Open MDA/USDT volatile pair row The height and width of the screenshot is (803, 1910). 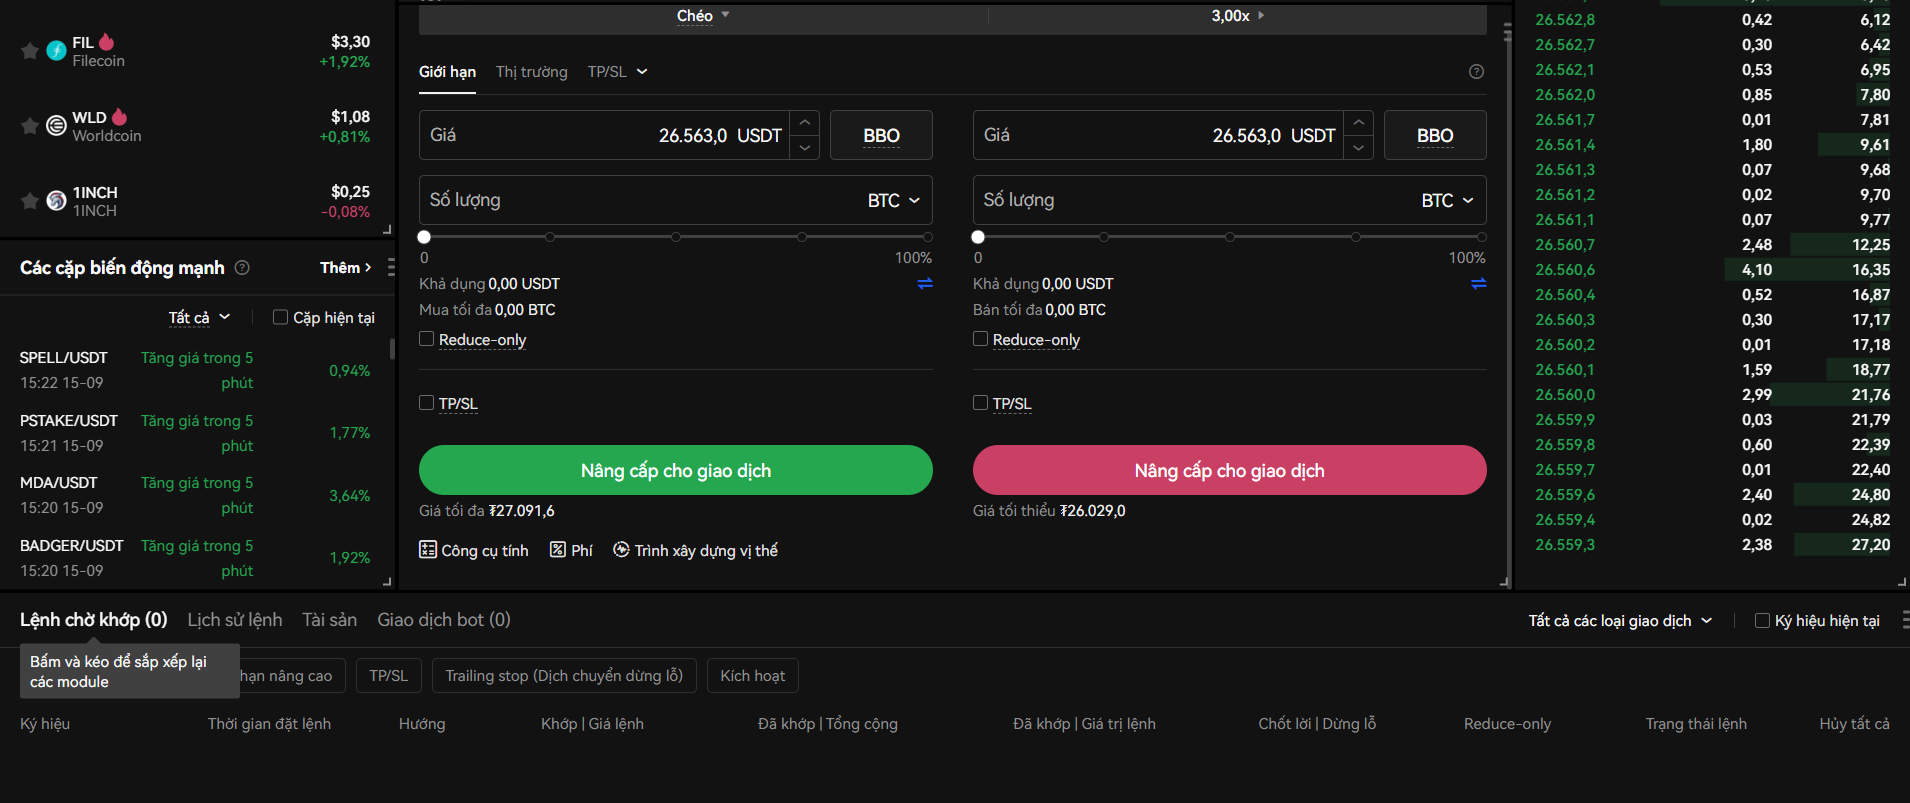click(x=195, y=495)
